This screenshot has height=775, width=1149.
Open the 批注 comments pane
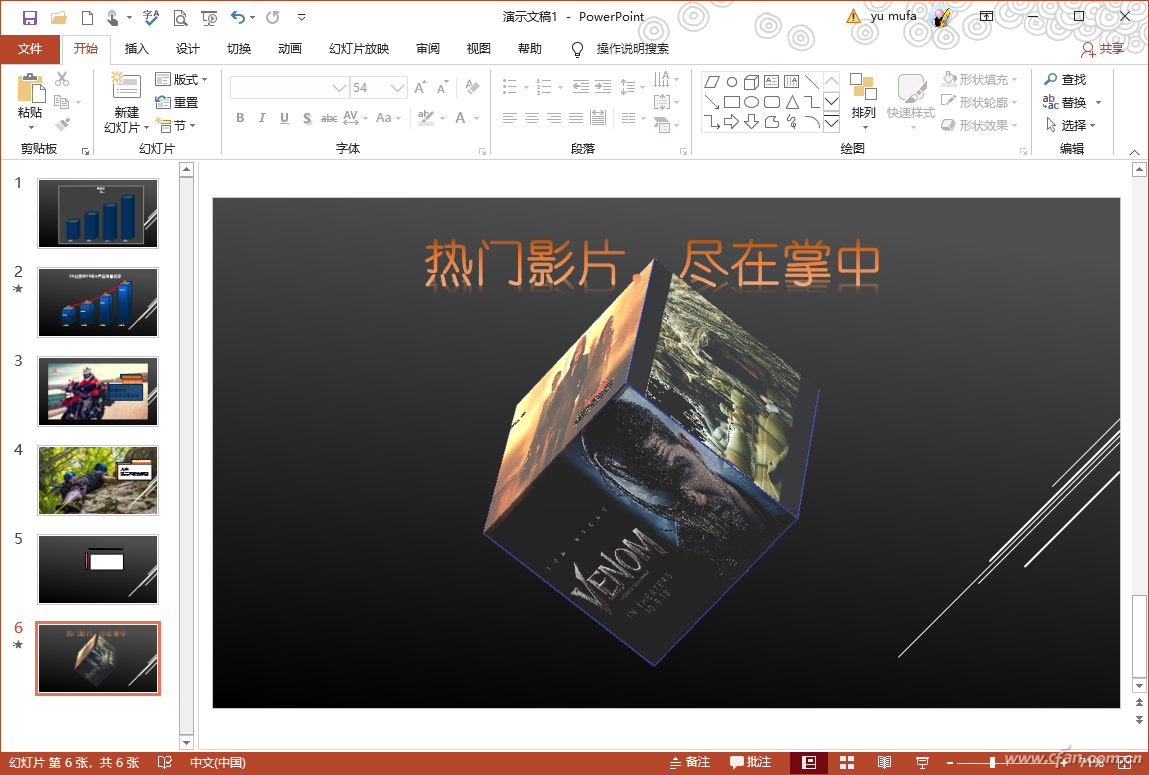click(750, 763)
